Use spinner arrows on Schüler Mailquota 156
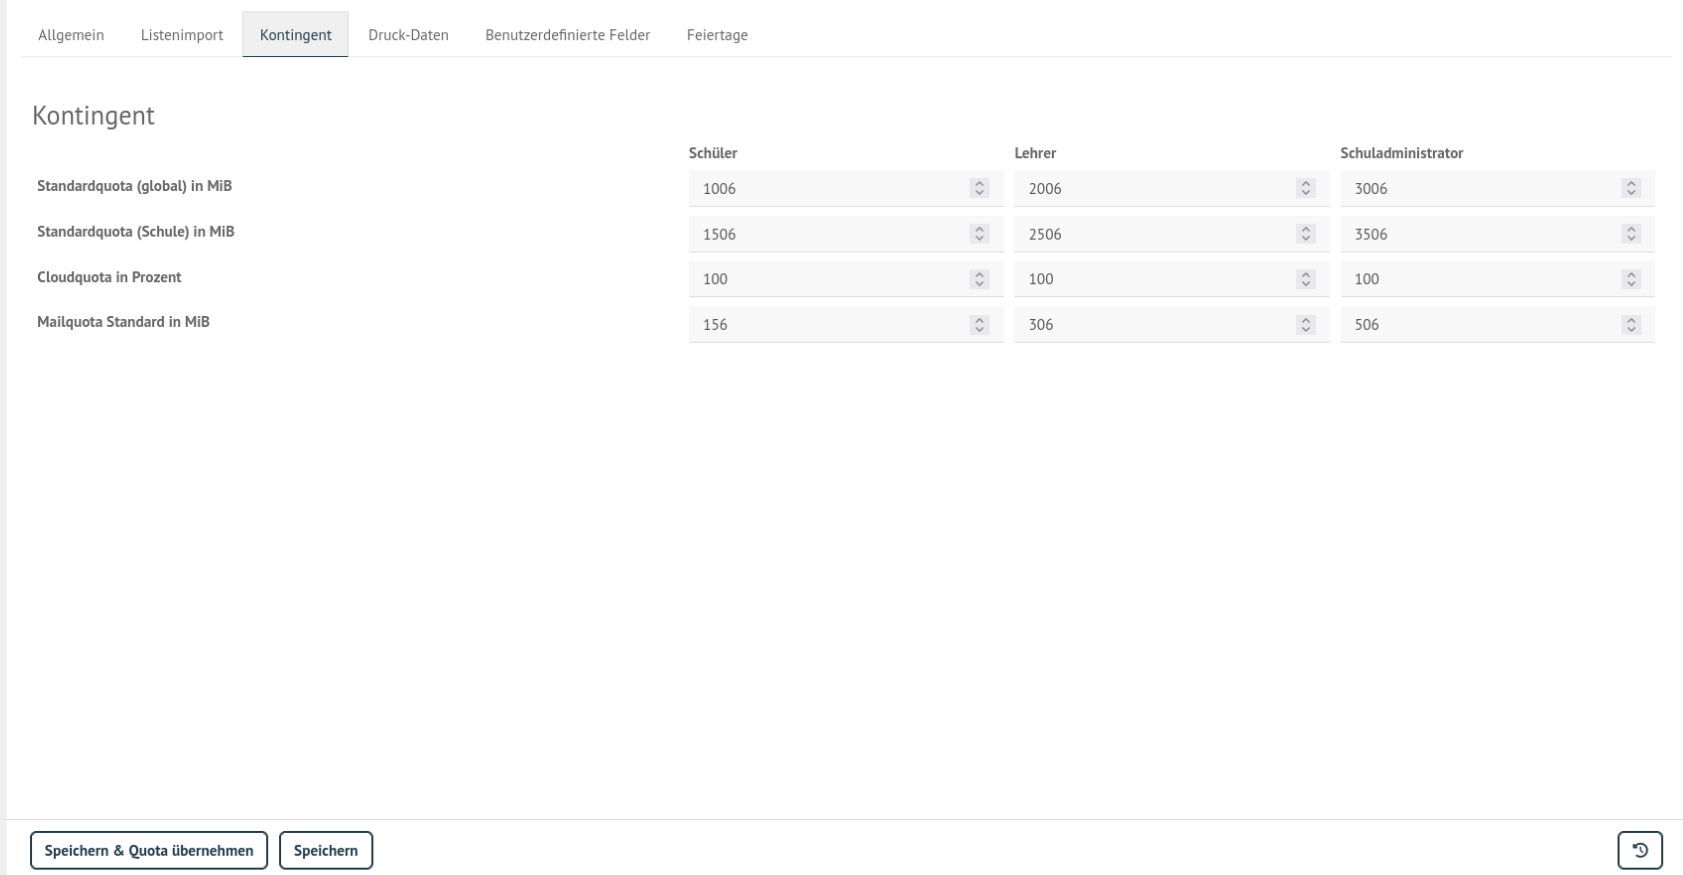 click(x=980, y=324)
